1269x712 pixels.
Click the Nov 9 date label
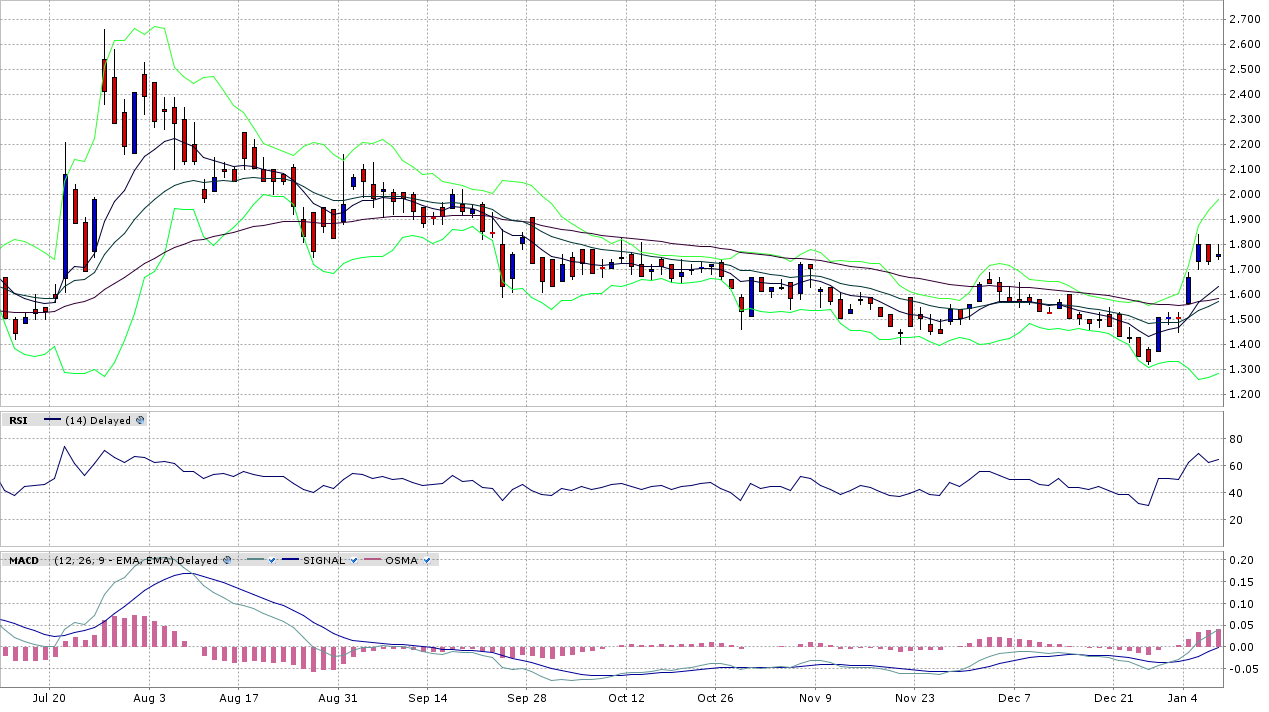(x=816, y=697)
